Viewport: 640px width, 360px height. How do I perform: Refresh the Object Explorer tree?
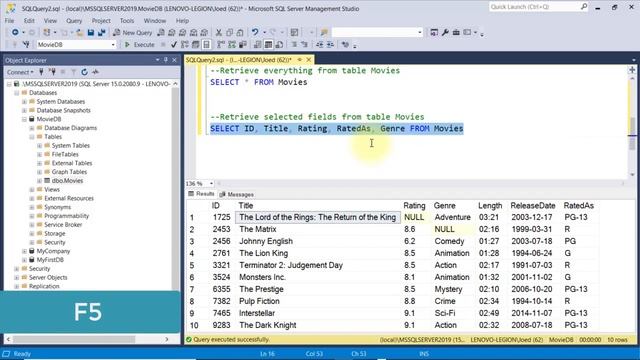(x=84, y=72)
